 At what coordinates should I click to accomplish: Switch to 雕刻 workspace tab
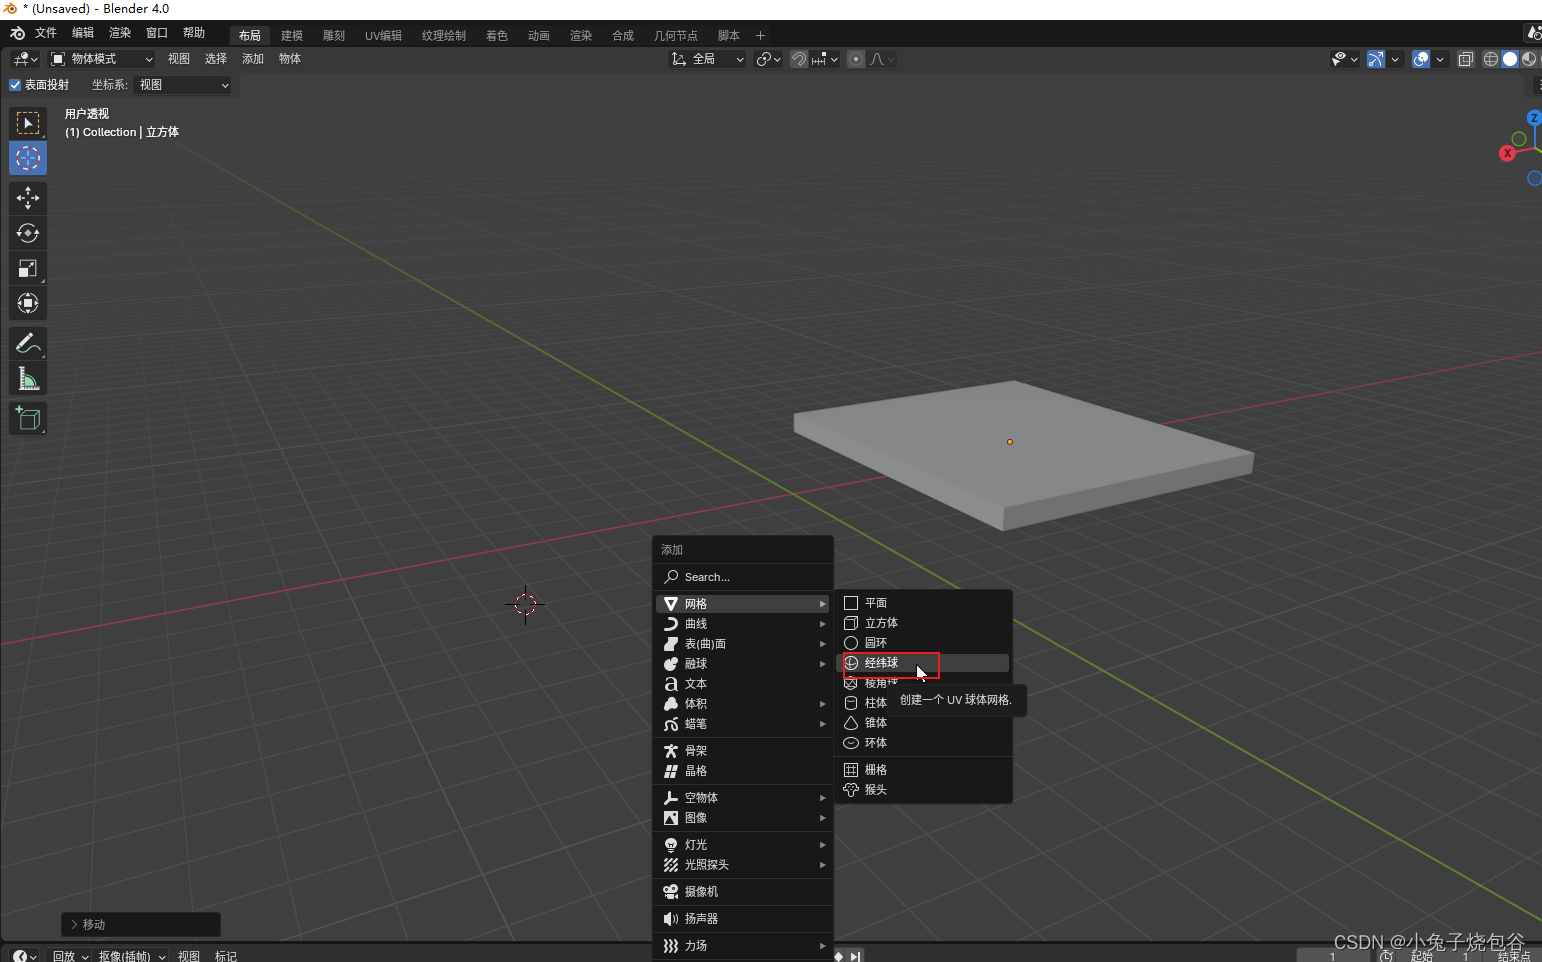coord(334,35)
